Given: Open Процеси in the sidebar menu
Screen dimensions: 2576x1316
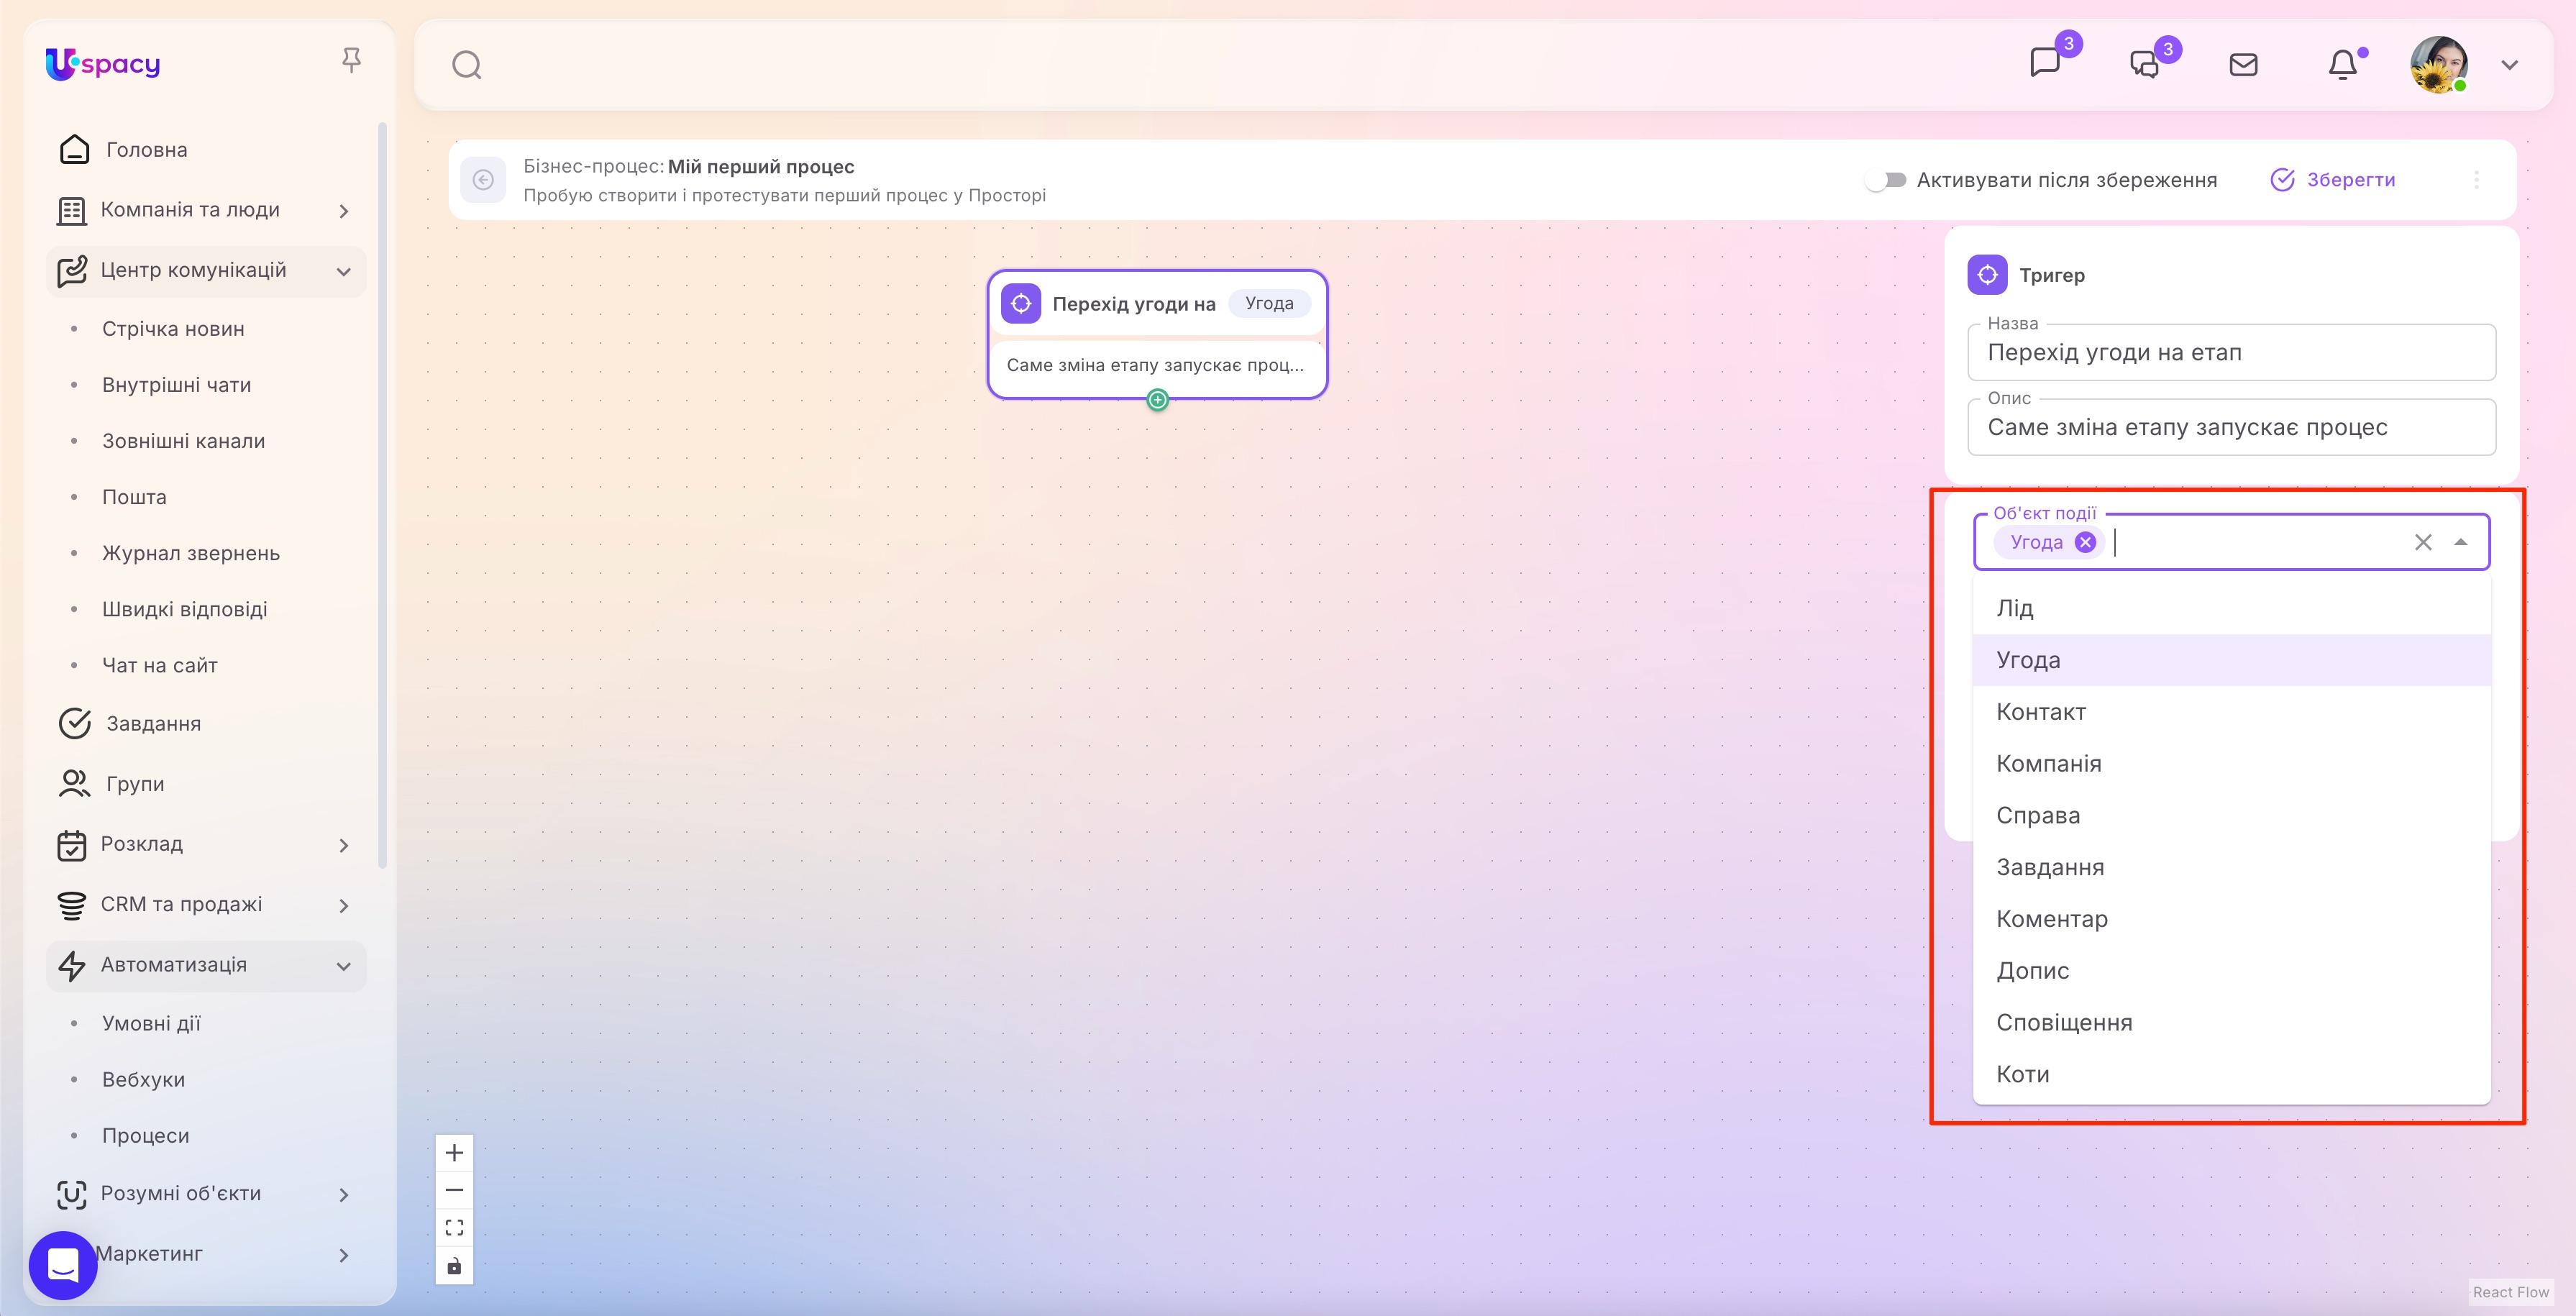Looking at the screenshot, I should [x=145, y=1135].
